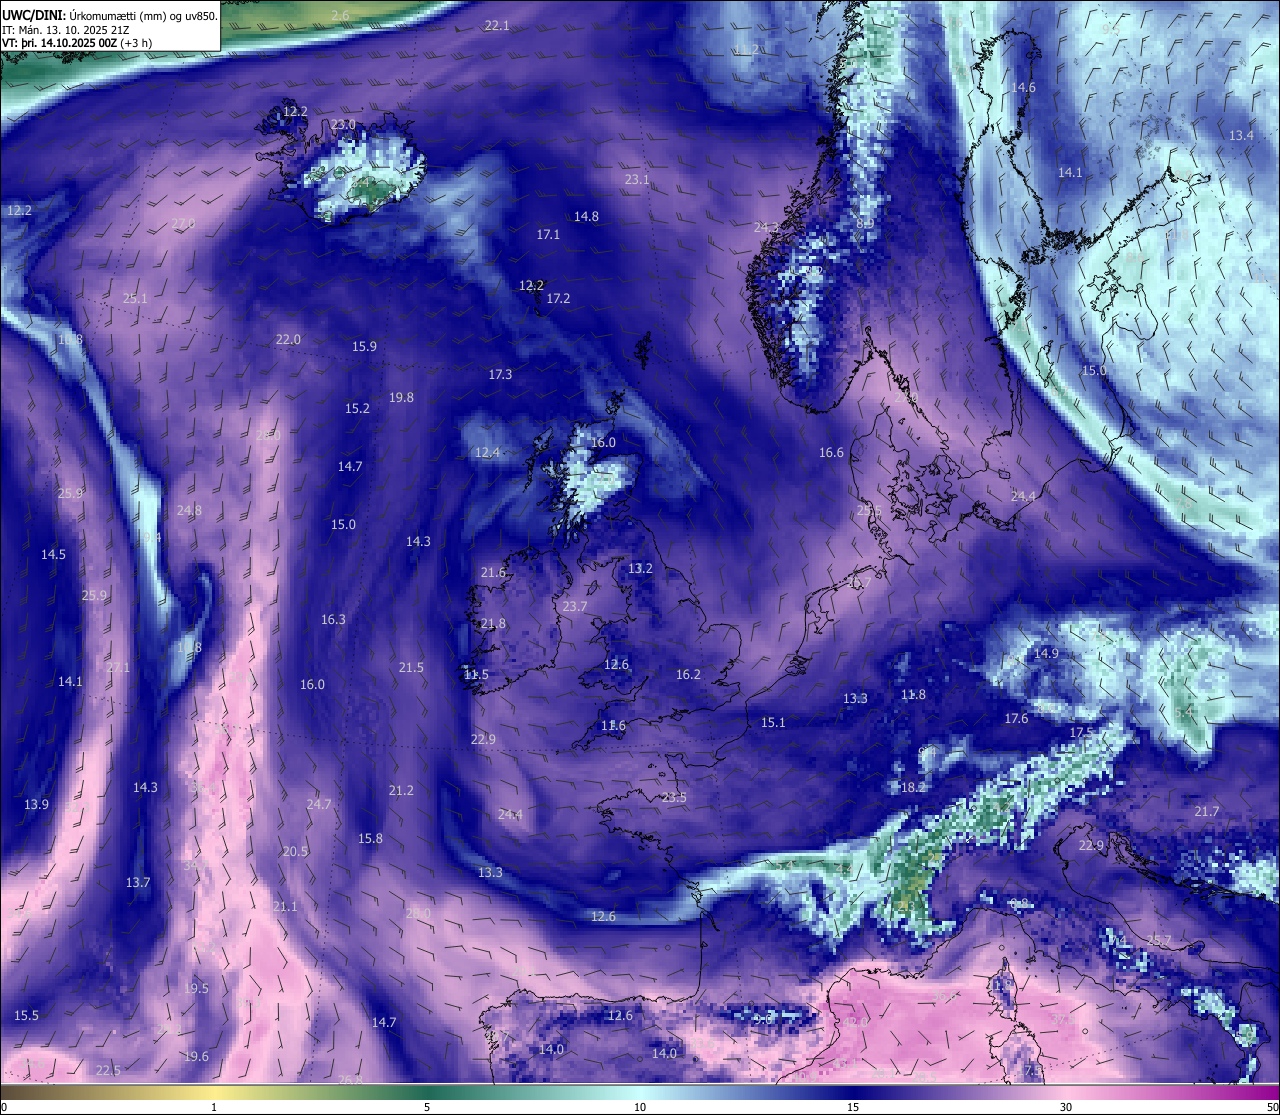This screenshot has height=1115, width=1280.
Task: Click the 13.9 value on the map
Action: point(36,804)
